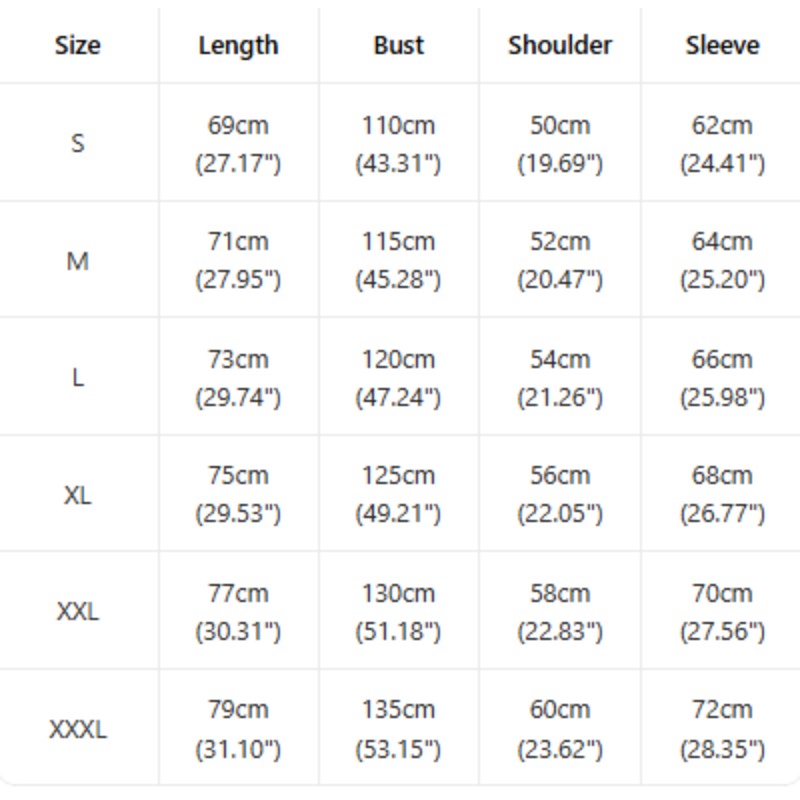Image resolution: width=800 pixels, height=800 pixels.
Task: Click the XXL size row label
Action: pyautogui.click(x=78, y=611)
